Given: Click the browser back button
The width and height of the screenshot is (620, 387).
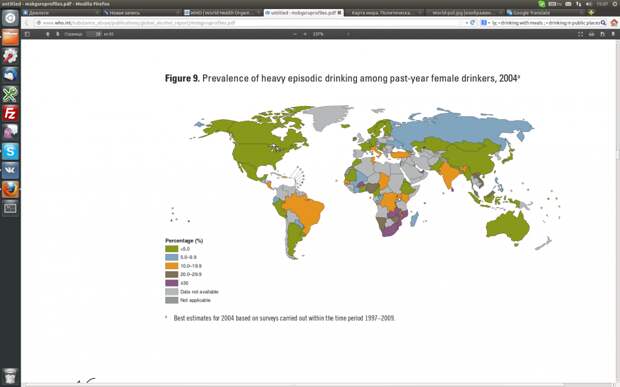Looking at the screenshot, I should pyautogui.click(x=27, y=23).
